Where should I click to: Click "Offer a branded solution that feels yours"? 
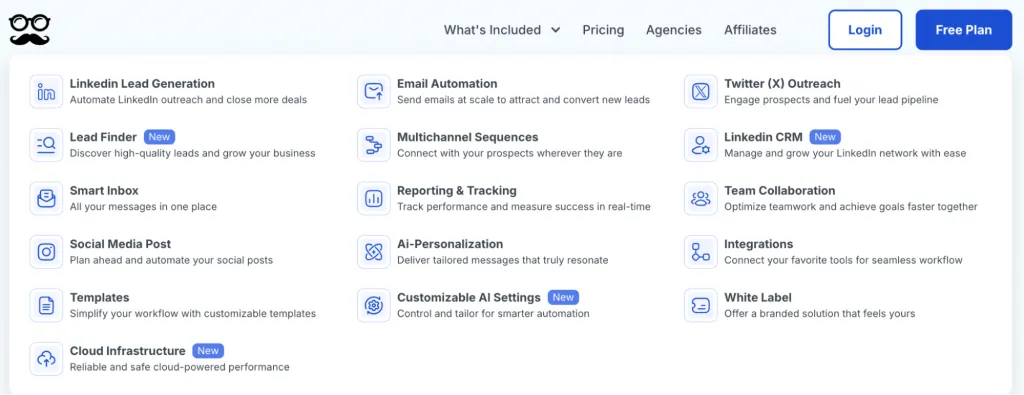click(x=820, y=314)
